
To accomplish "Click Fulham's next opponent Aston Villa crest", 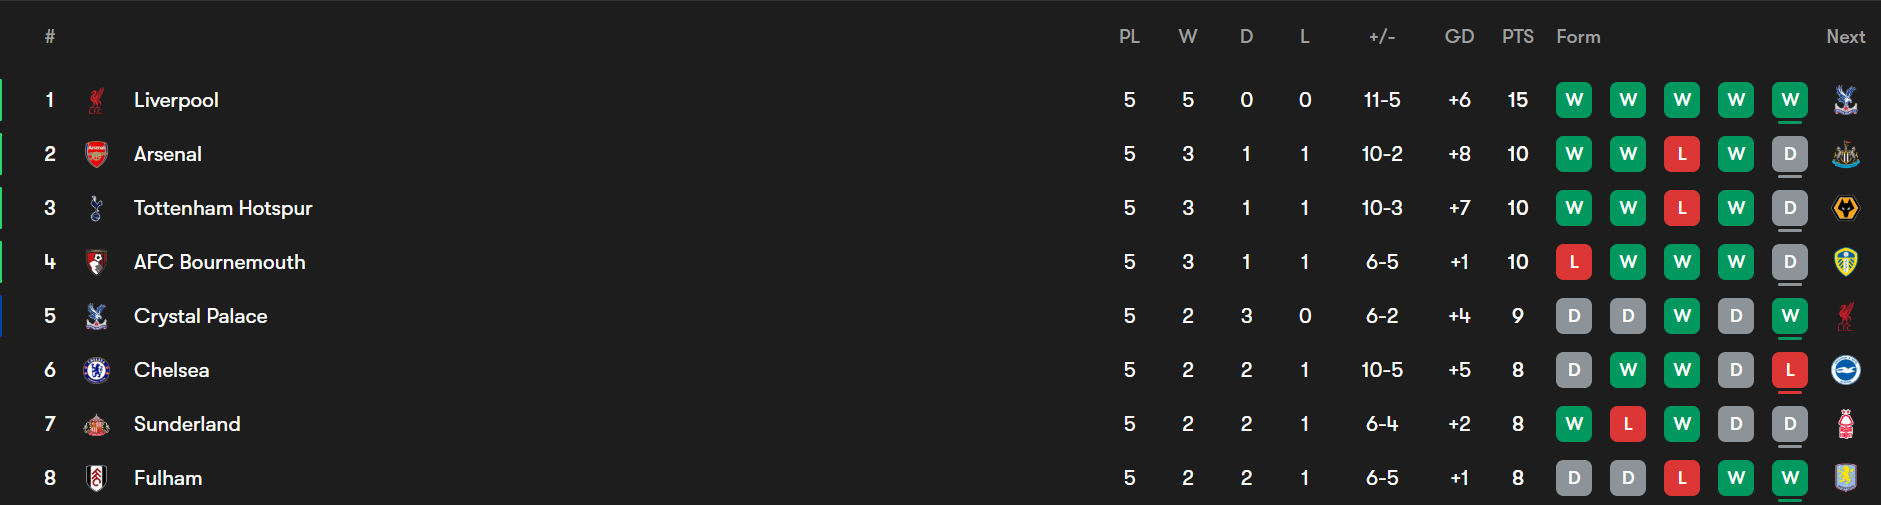I will click(x=1845, y=478).
